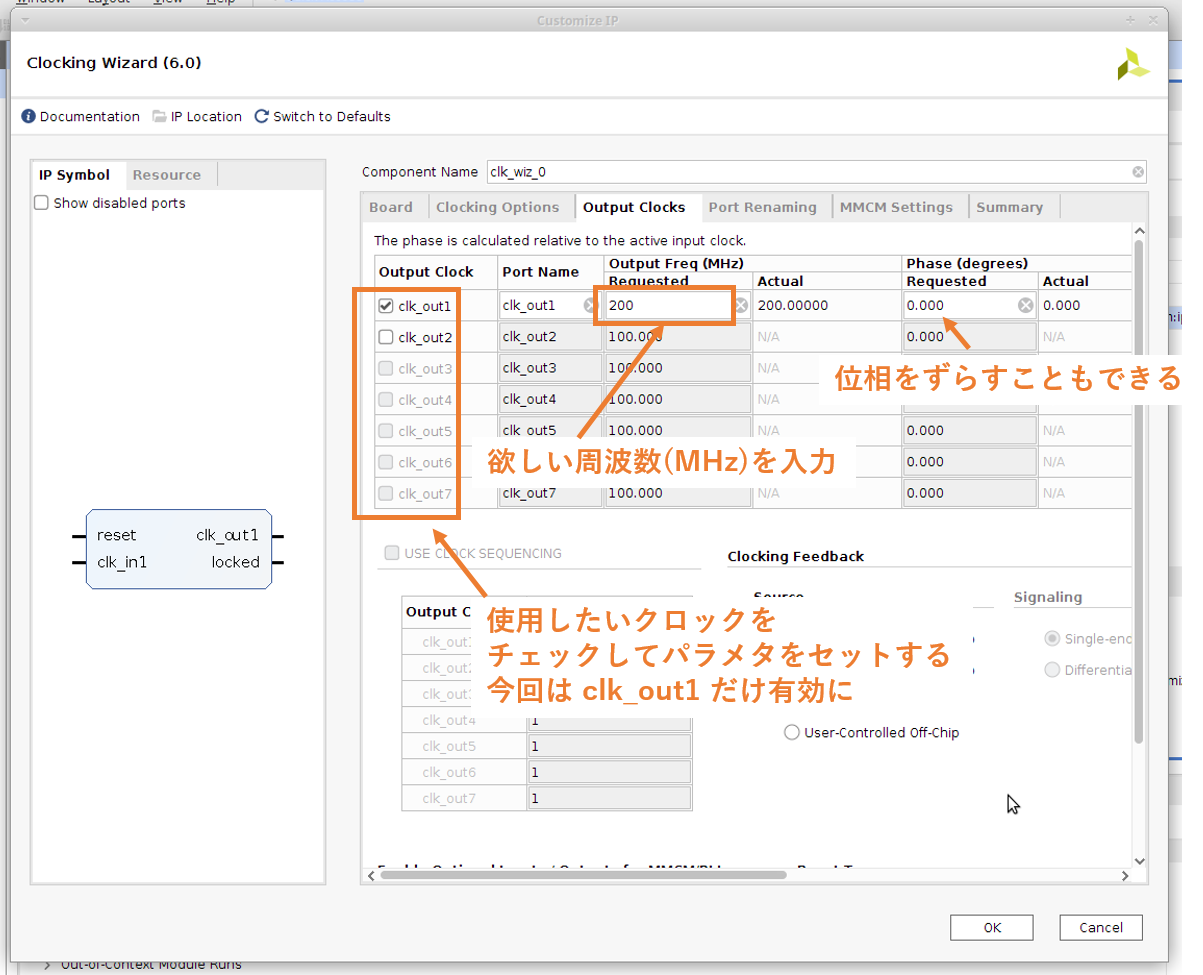Click the Switch to Defaults refresh icon
The image size is (1203, 975).
point(262,117)
